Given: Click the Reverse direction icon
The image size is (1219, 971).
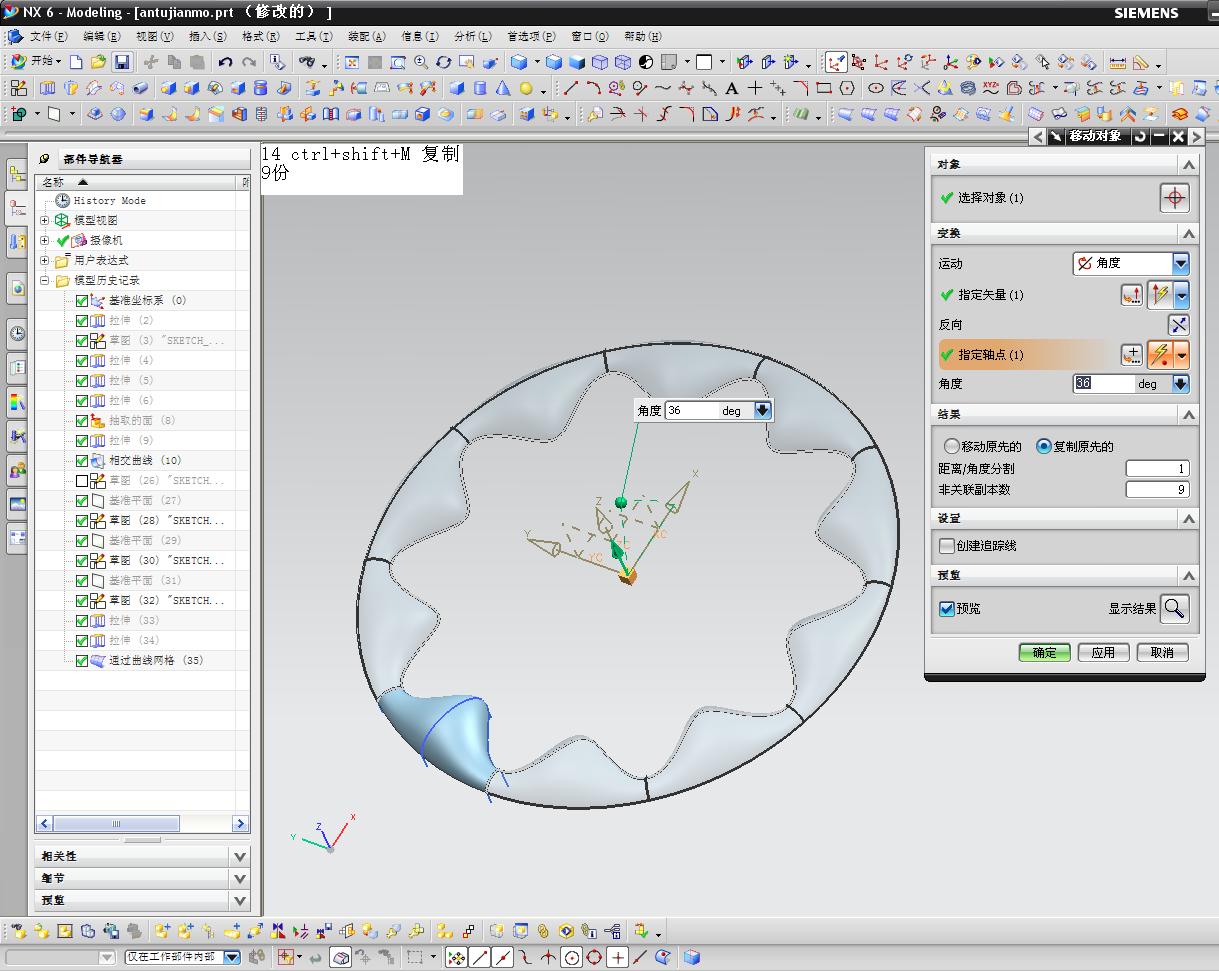Looking at the screenshot, I should pyautogui.click(x=1179, y=324).
